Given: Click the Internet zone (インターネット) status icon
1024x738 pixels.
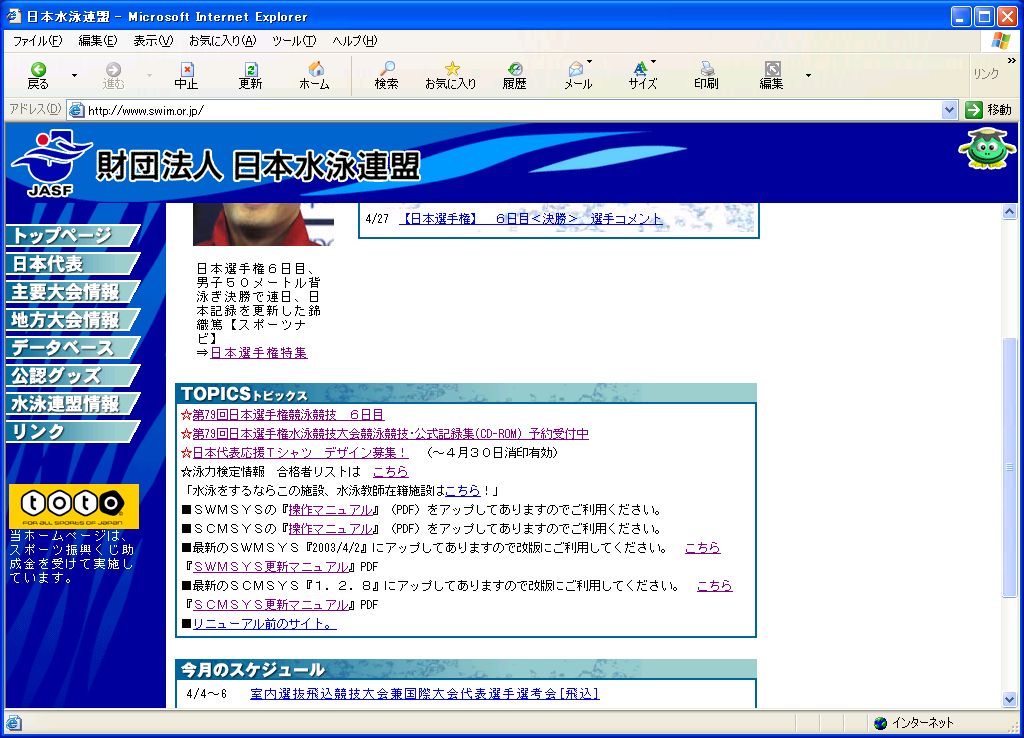Looking at the screenshot, I should click(x=880, y=722).
